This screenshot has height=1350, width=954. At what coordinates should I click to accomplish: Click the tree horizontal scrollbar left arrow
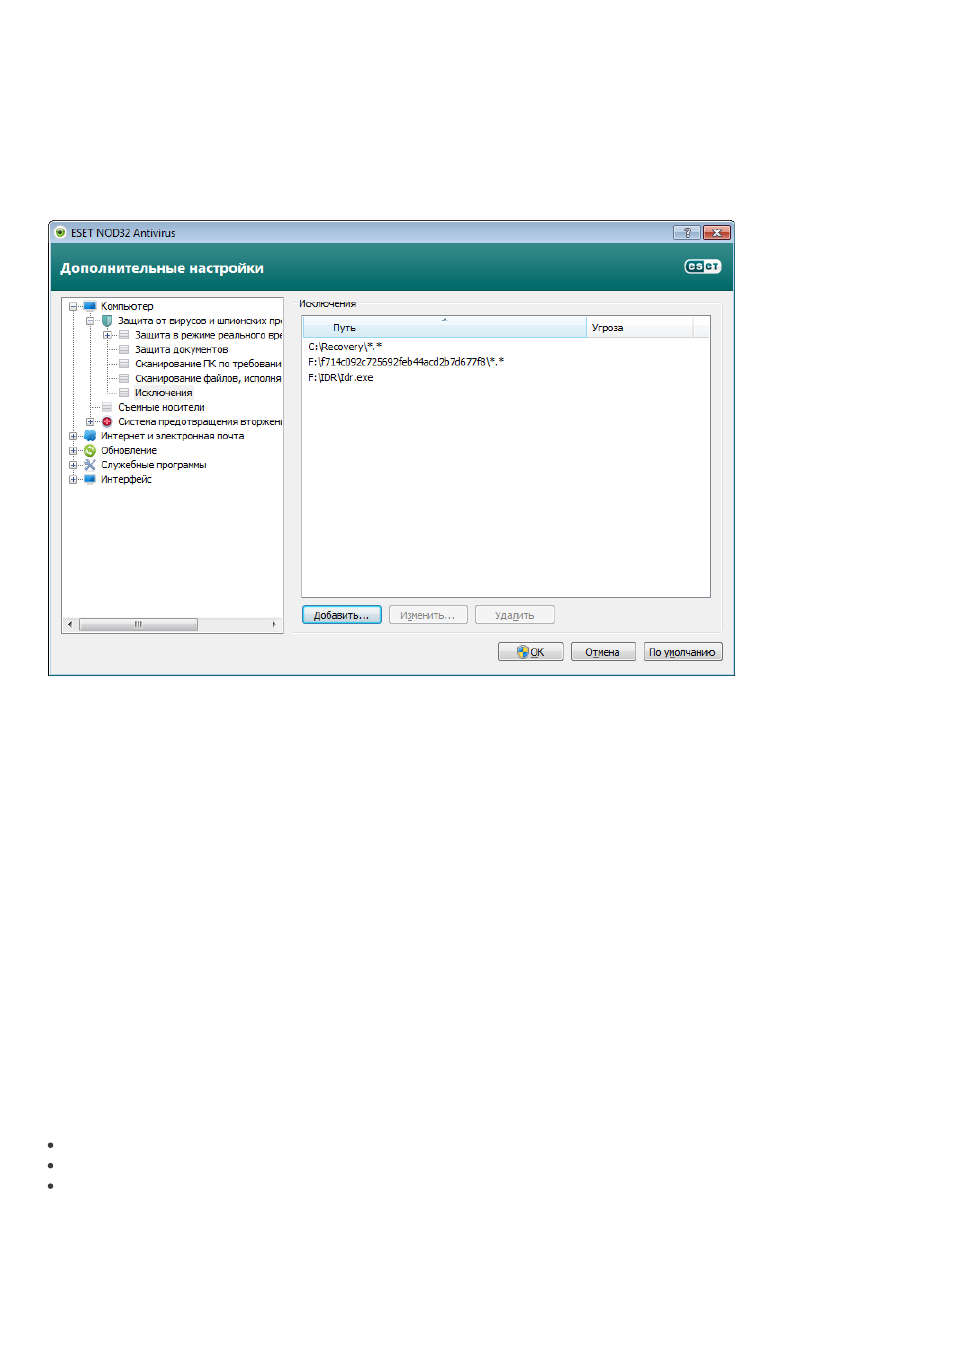point(70,624)
